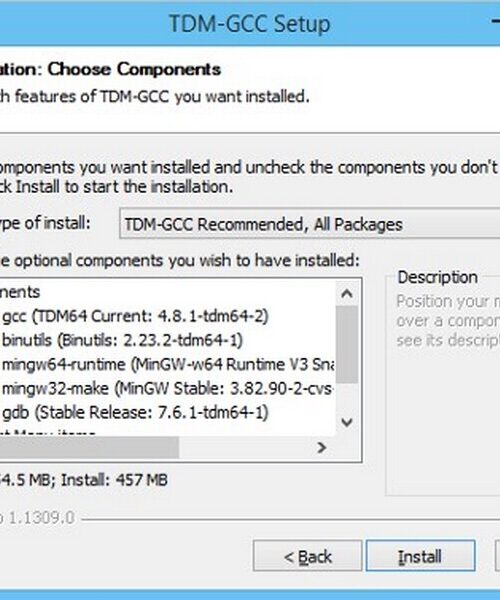Click the component list scroll-up arrow

347,294
